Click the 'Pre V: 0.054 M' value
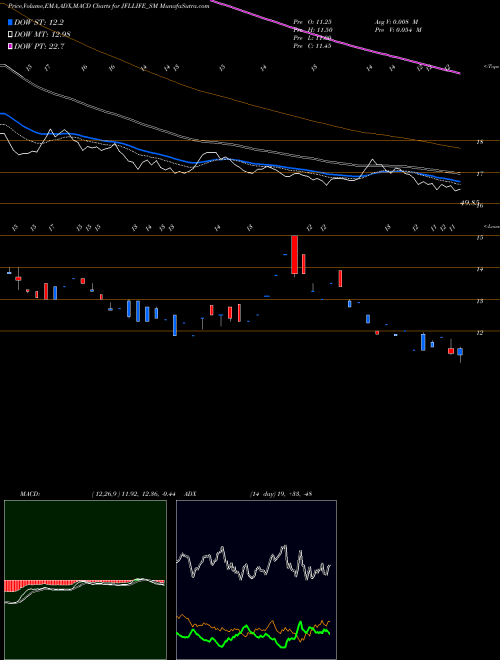The height and width of the screenshot is (660, 500). 398,30
